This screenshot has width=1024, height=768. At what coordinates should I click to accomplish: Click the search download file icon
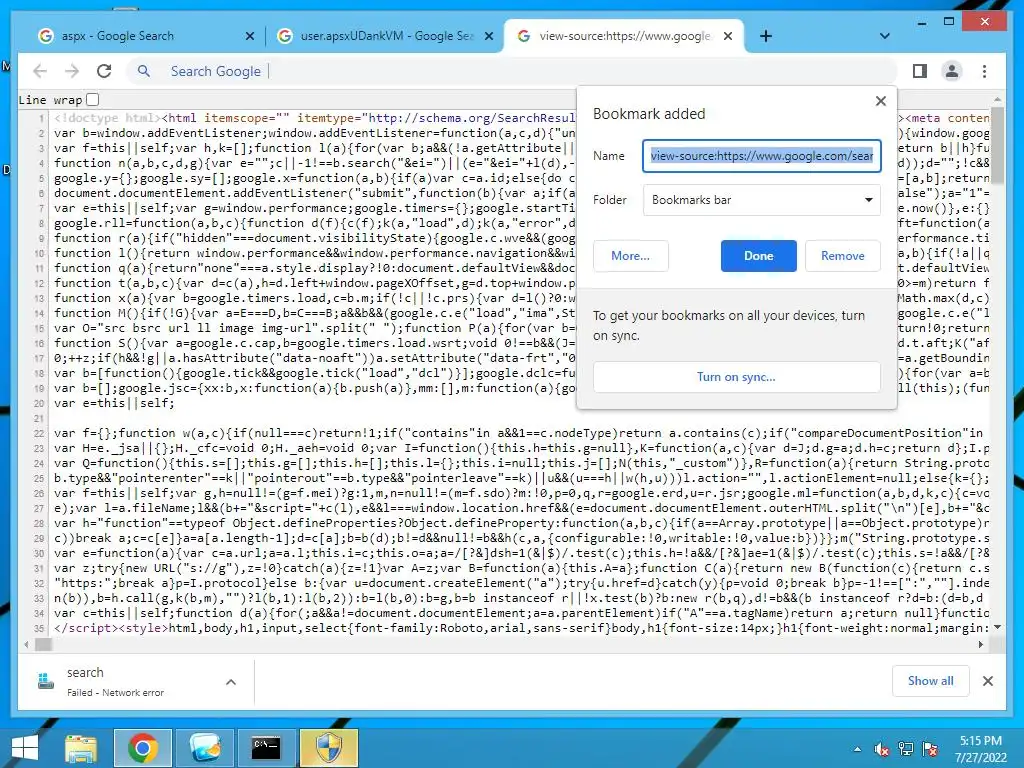pos(46,682)
